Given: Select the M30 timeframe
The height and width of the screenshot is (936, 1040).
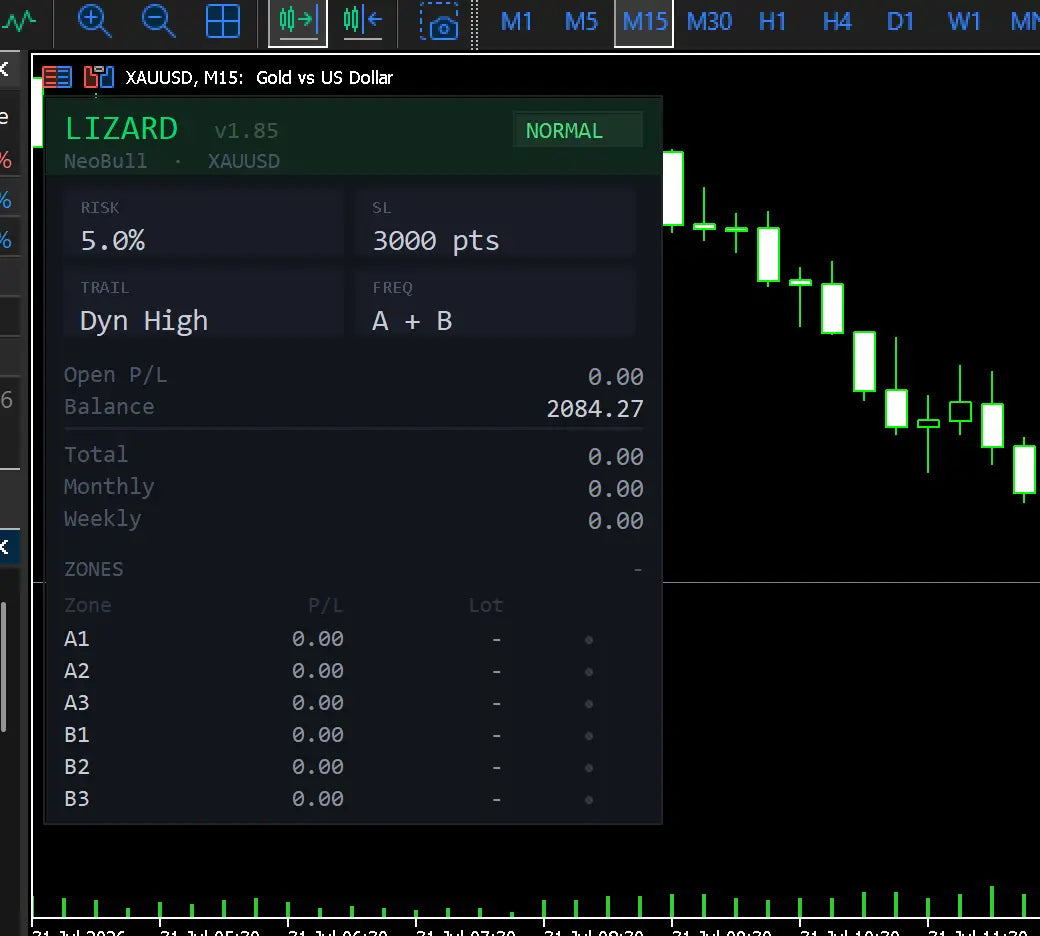Looking at the screenshot, I should click(709, 22).
